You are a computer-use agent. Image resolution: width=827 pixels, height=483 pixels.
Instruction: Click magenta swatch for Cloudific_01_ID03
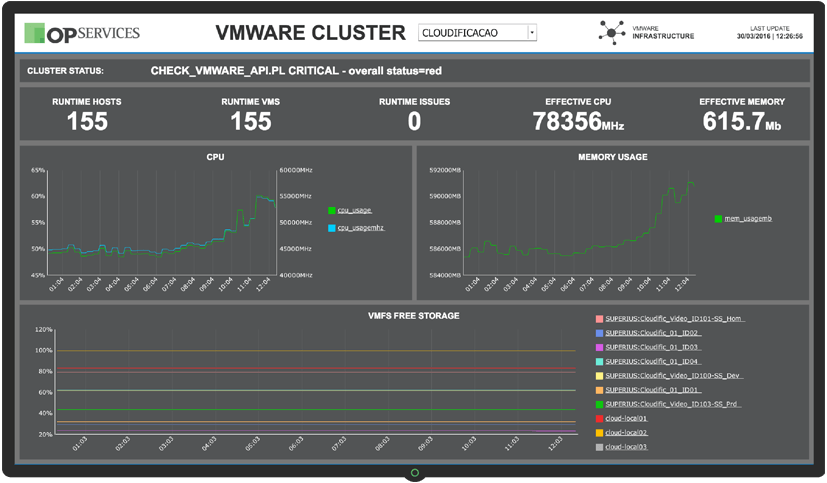tap(599, 347)
